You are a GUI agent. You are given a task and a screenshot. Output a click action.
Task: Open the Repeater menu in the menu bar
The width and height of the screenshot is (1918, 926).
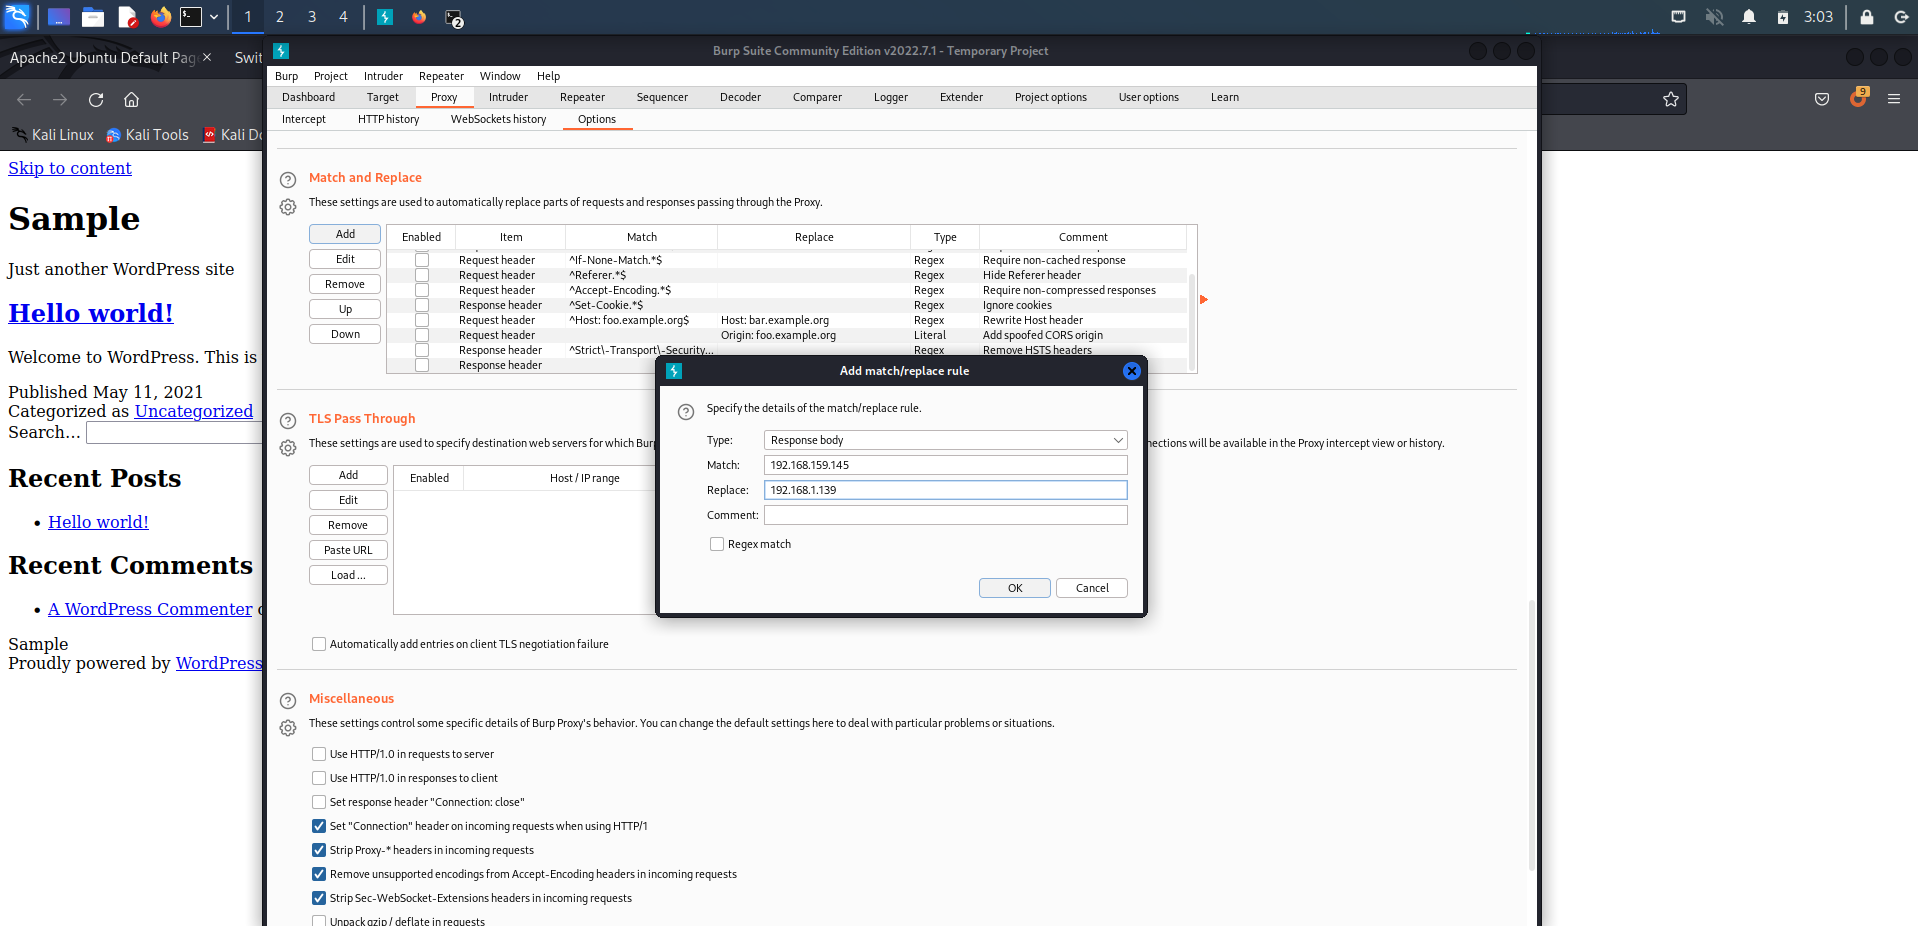pos(441,76)
